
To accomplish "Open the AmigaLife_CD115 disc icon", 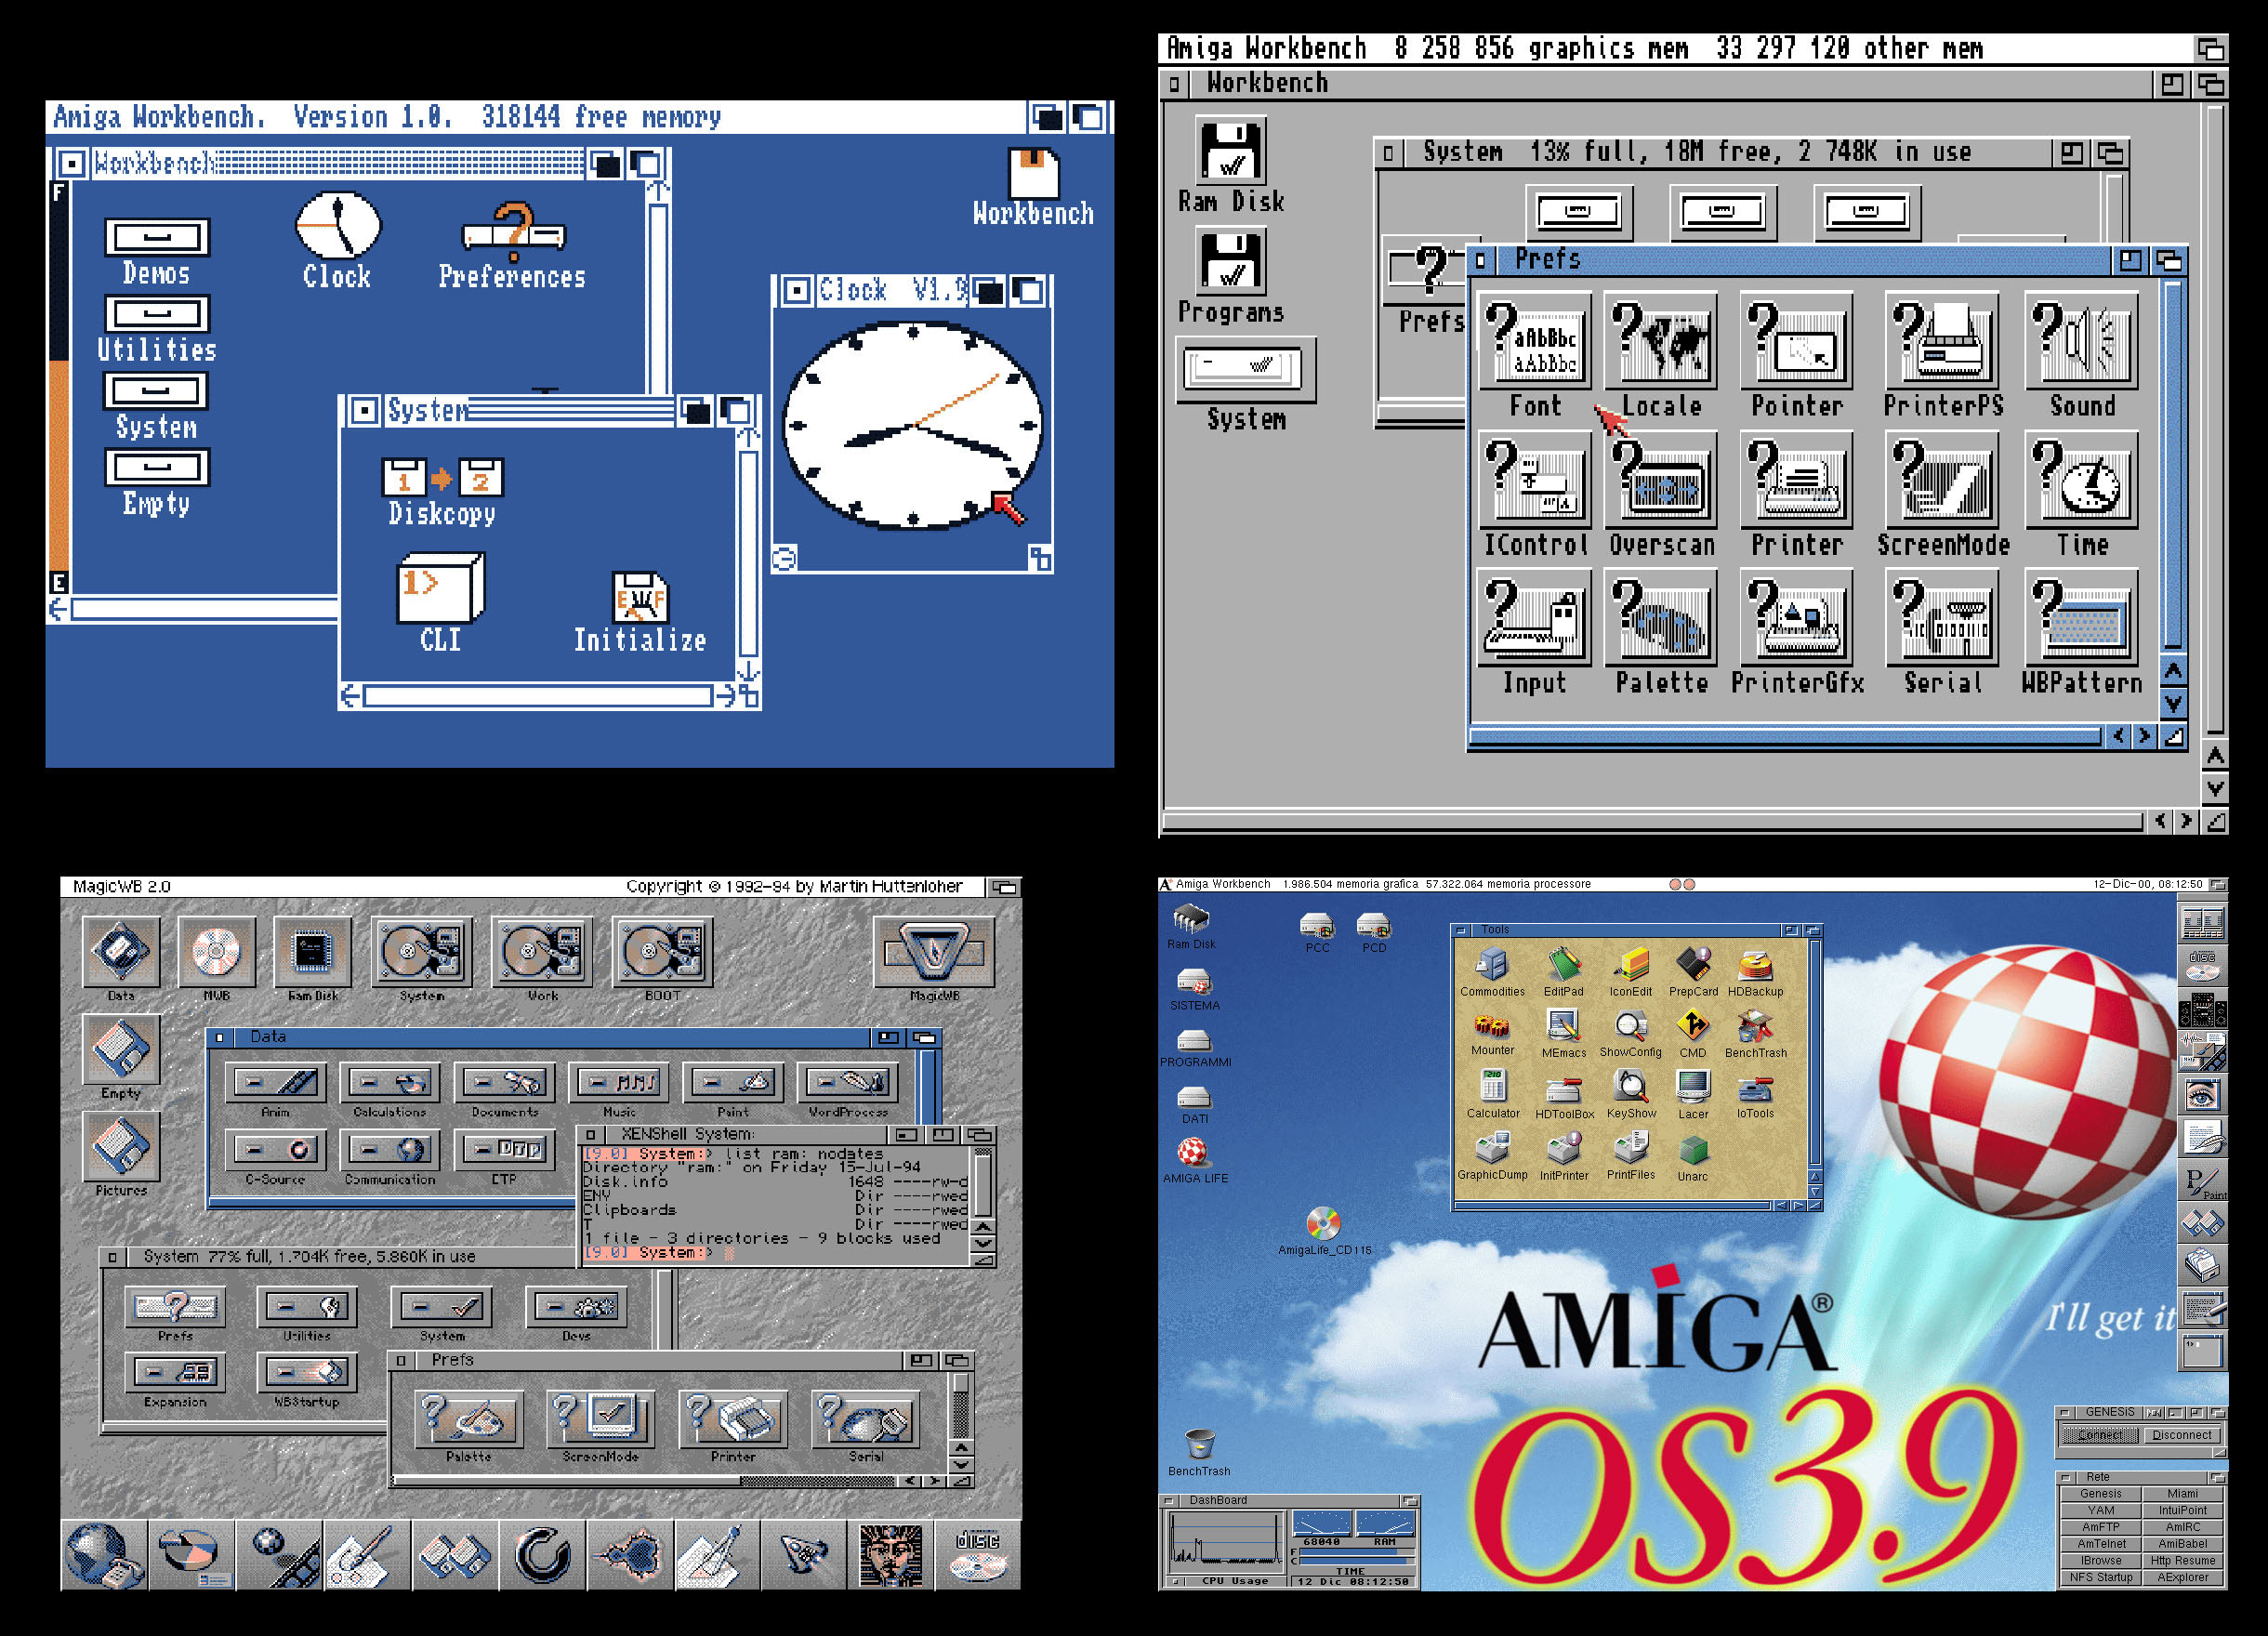I will pyautogui.click(x=1323, y=1223).
